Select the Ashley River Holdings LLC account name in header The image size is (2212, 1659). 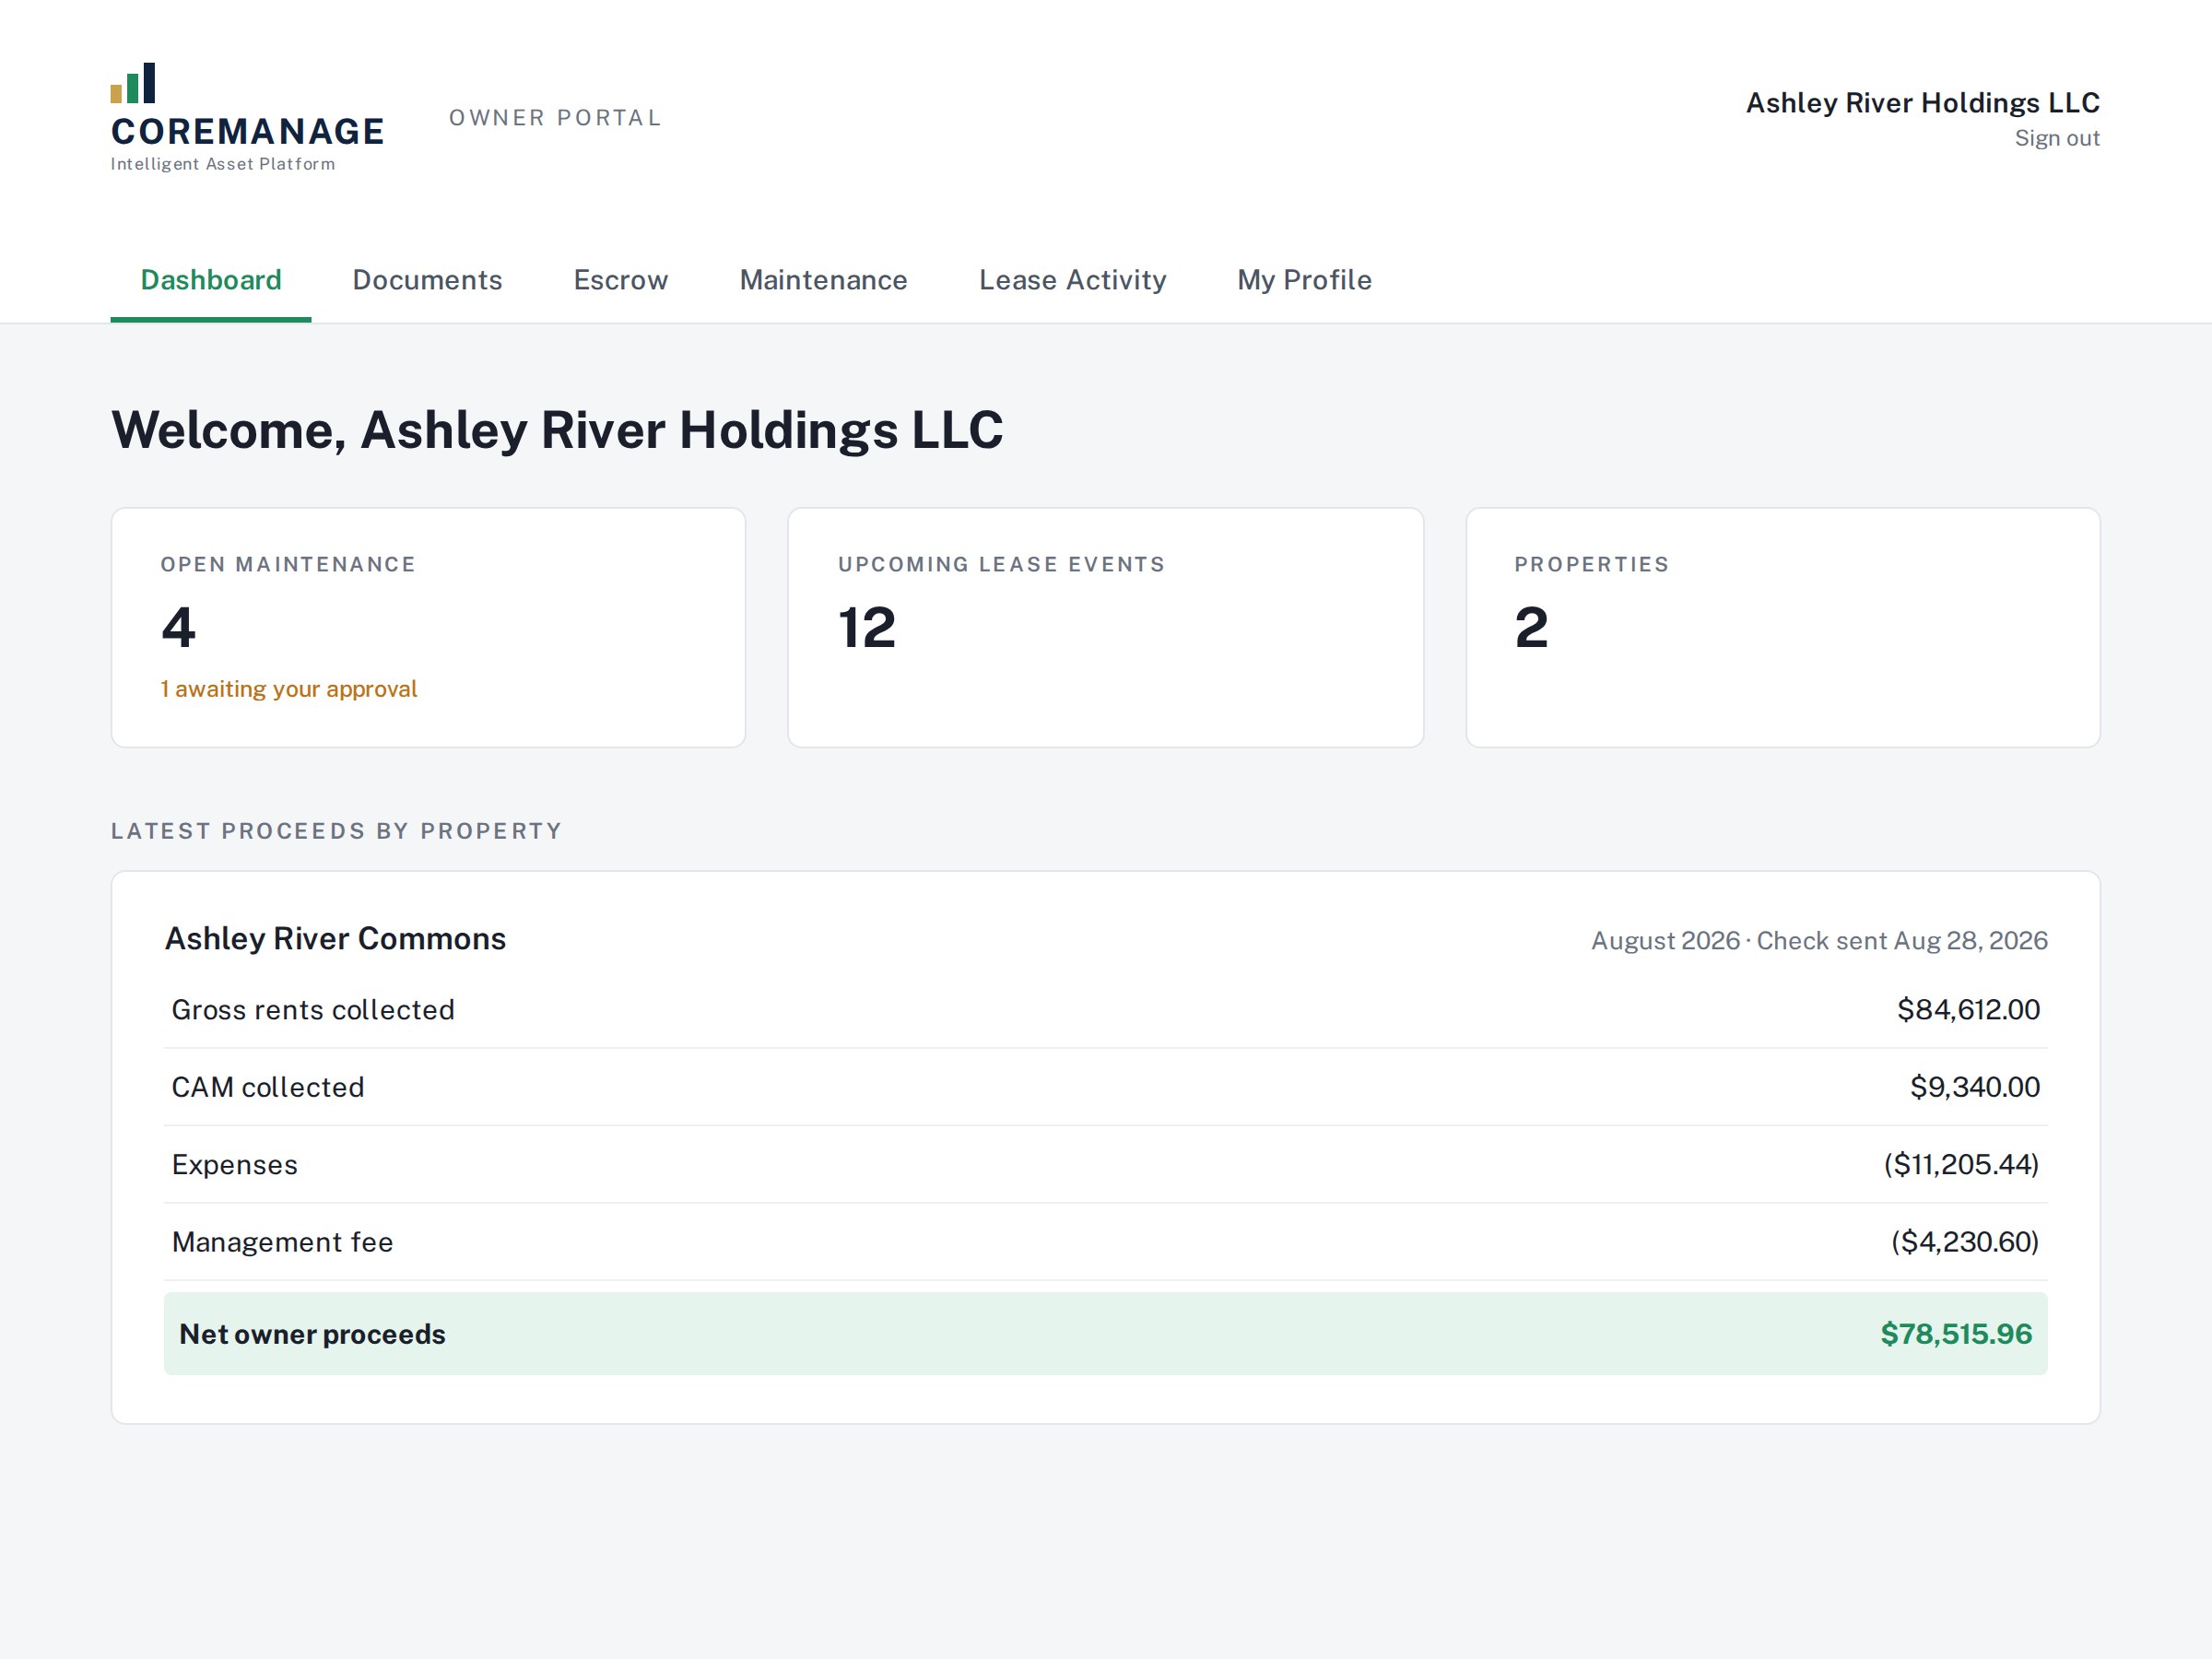point(1922,103)
